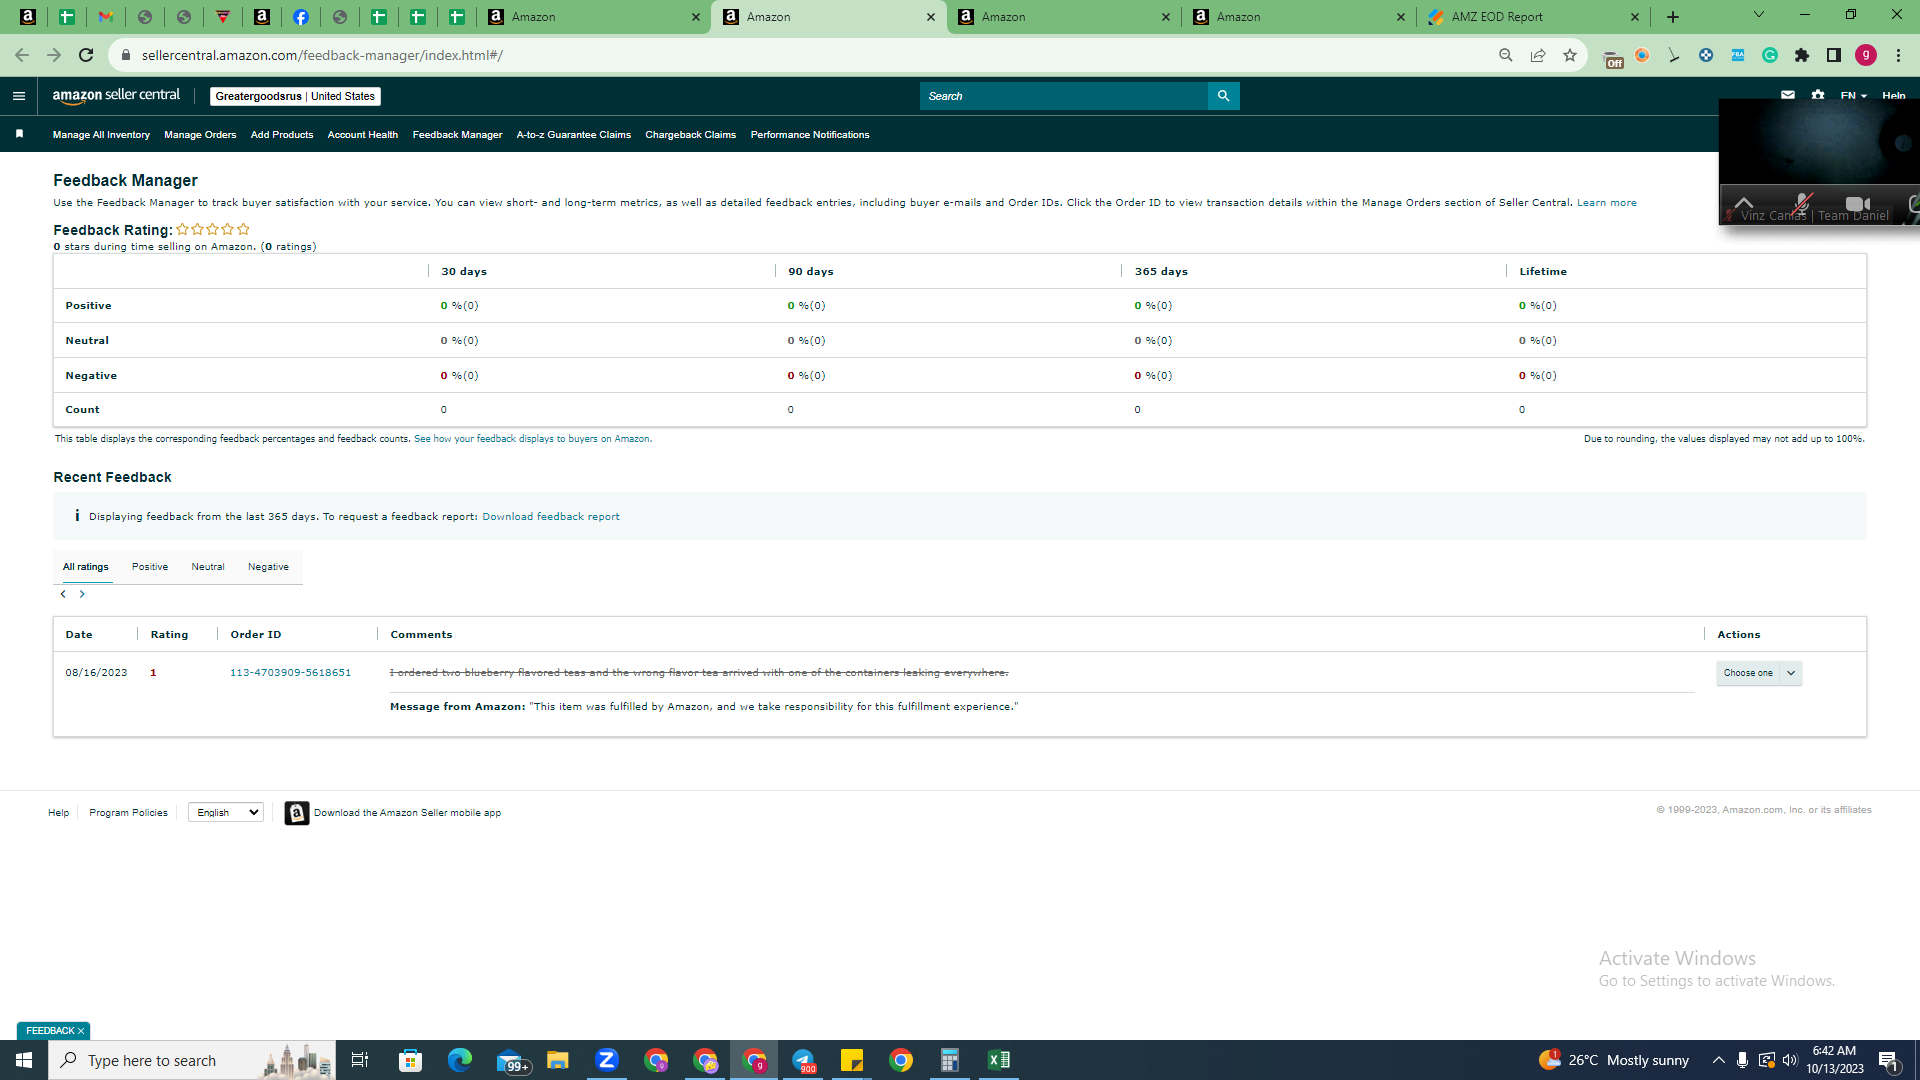Select the All ratings tab

pyautogui.click(x=86, y=567)
